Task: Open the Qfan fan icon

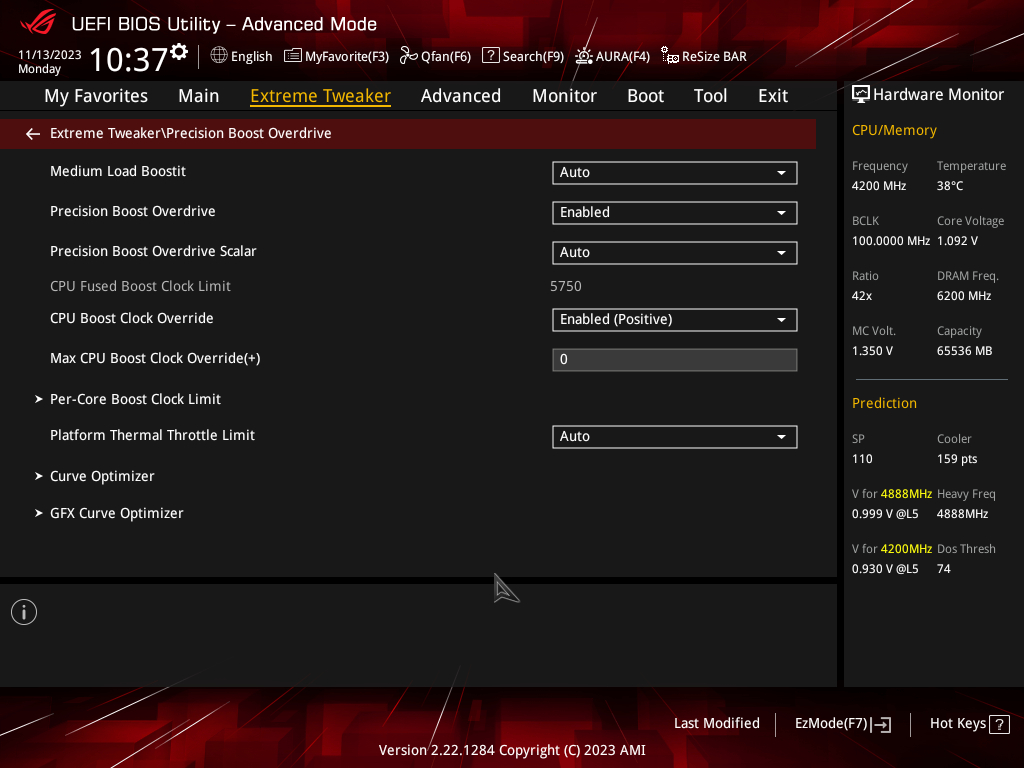Action: pyautogui.click(x=408, y=56)
